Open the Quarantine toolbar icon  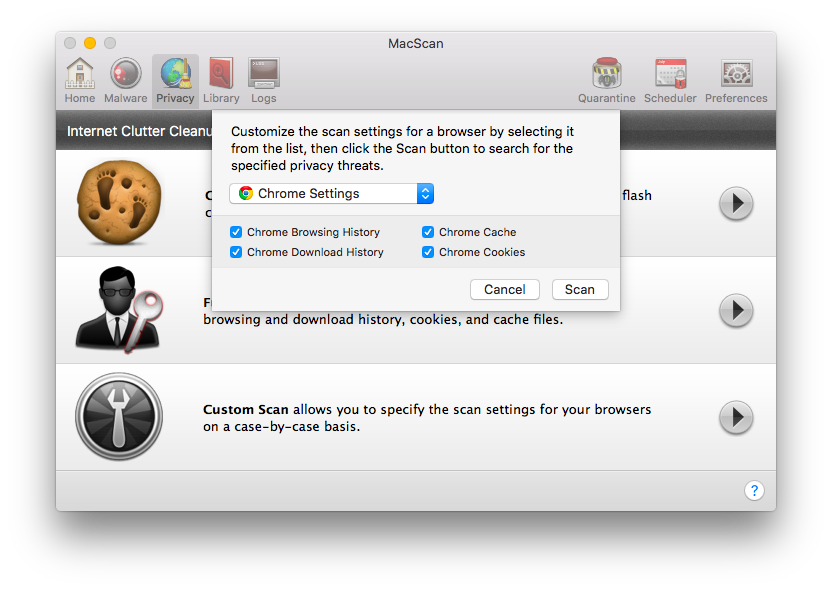coord(606,81)
